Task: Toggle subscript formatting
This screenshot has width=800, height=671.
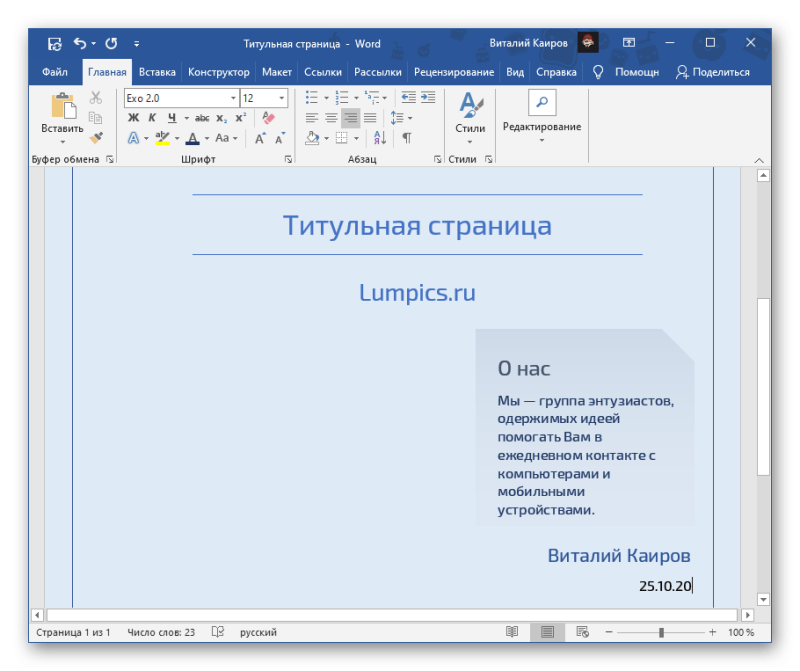Action: coord(221,118)
